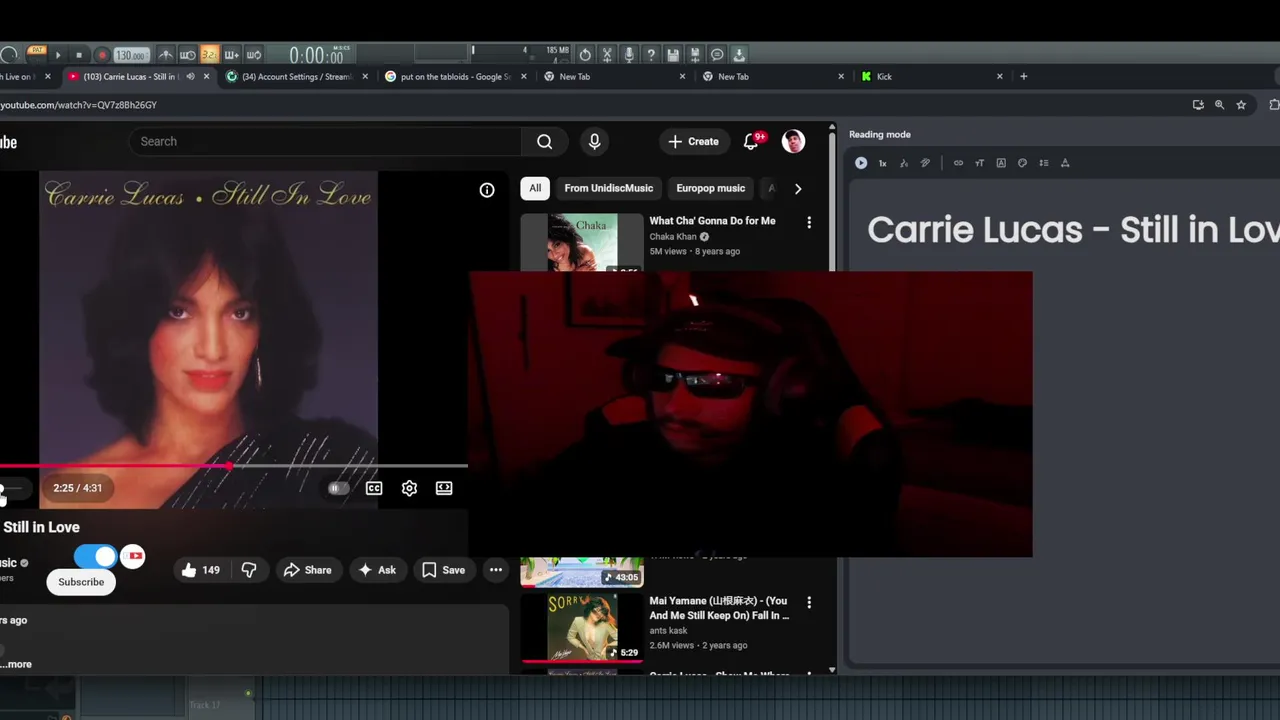1280x720 pixels.
Task: Click the Subscribe button
Action: point(81,582)
